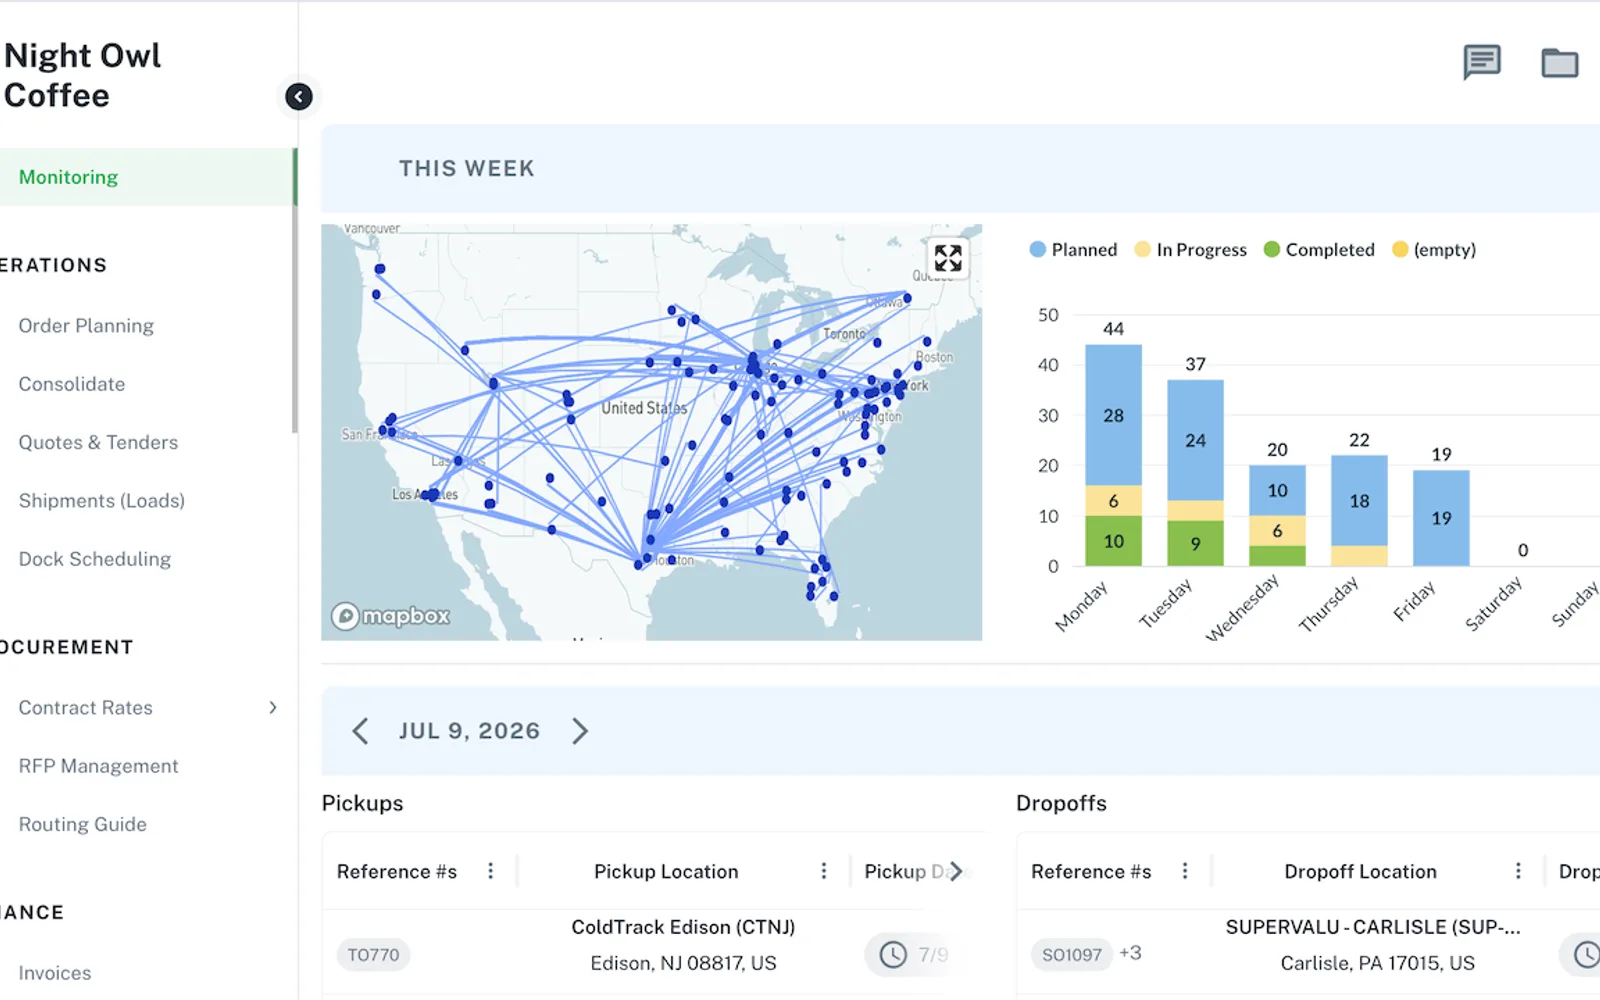Click the Night Owl Coffee title

(82, 75)
